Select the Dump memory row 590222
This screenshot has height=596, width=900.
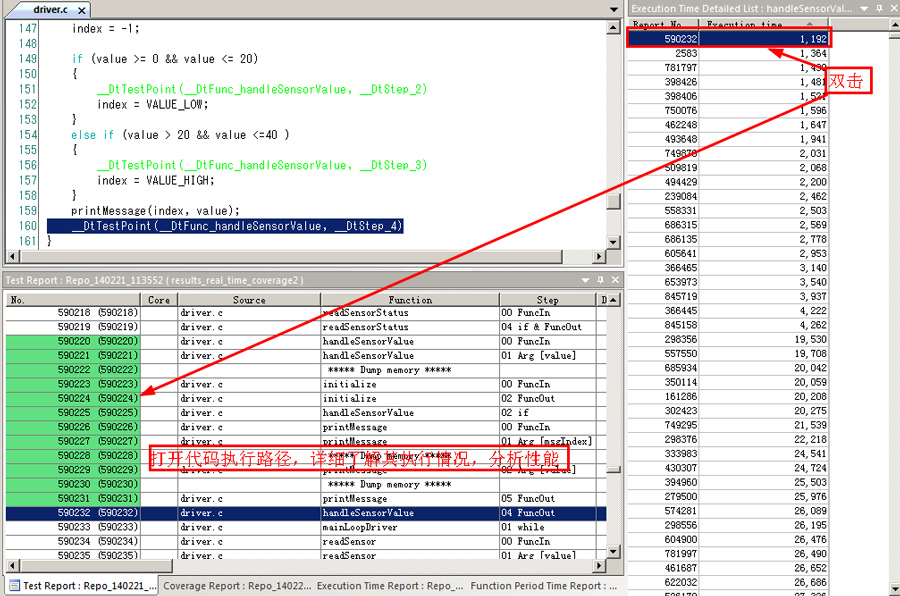306,370
